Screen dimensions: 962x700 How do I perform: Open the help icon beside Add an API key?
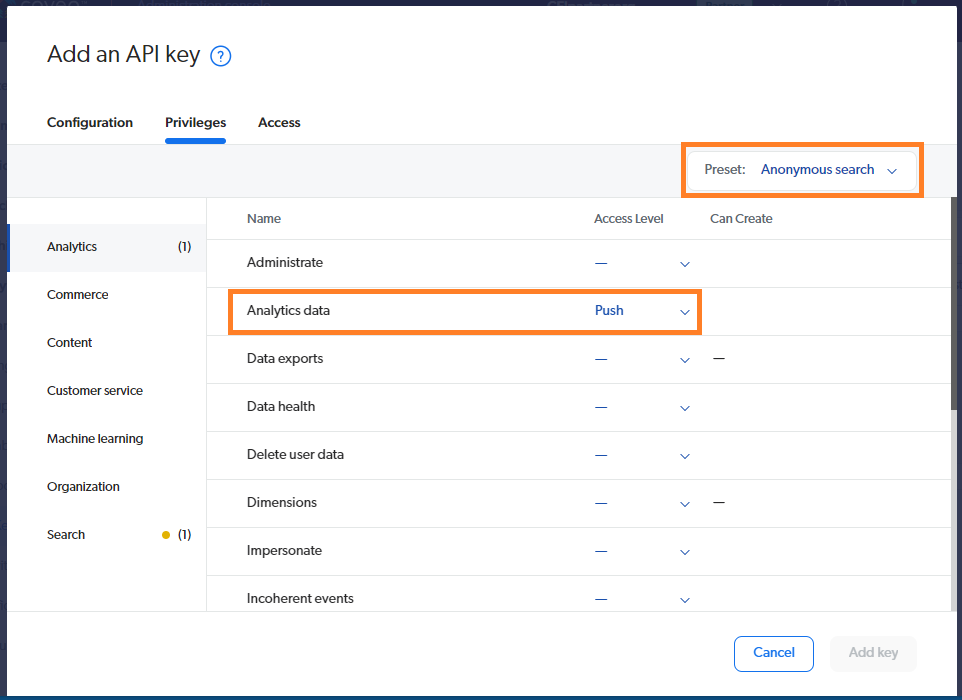[x=220, y=56]
